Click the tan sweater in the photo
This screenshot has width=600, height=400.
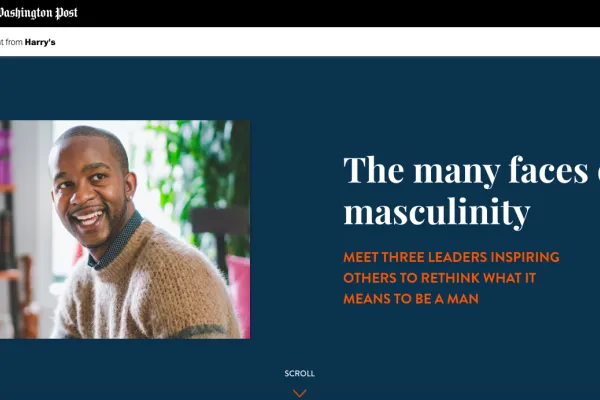(149, 291)
